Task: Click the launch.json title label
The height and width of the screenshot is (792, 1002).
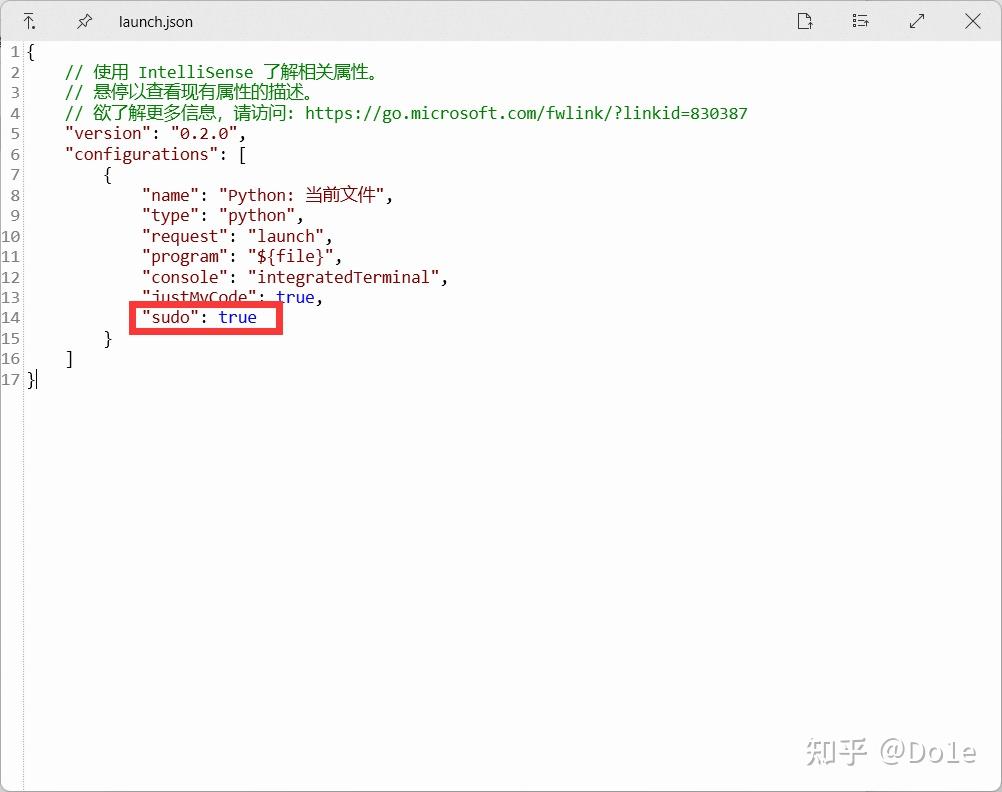Action: point(155,21)
